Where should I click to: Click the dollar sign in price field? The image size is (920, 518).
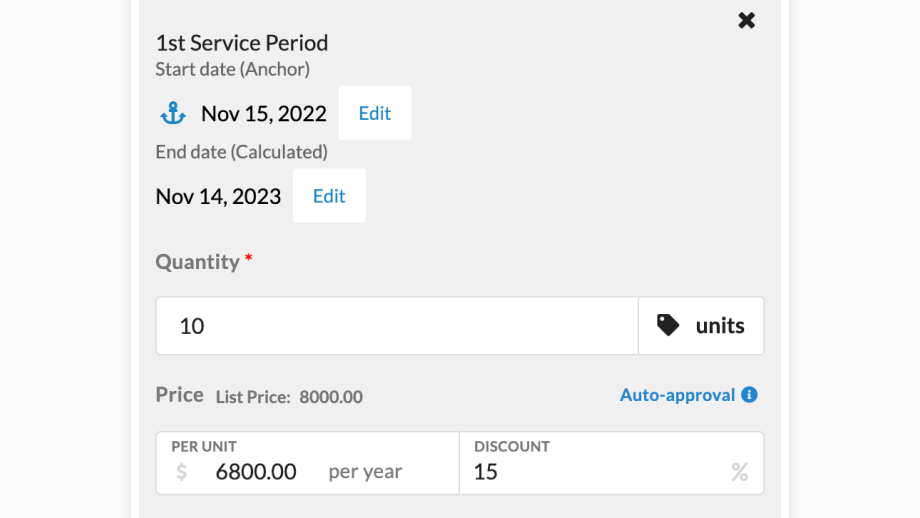181,472
